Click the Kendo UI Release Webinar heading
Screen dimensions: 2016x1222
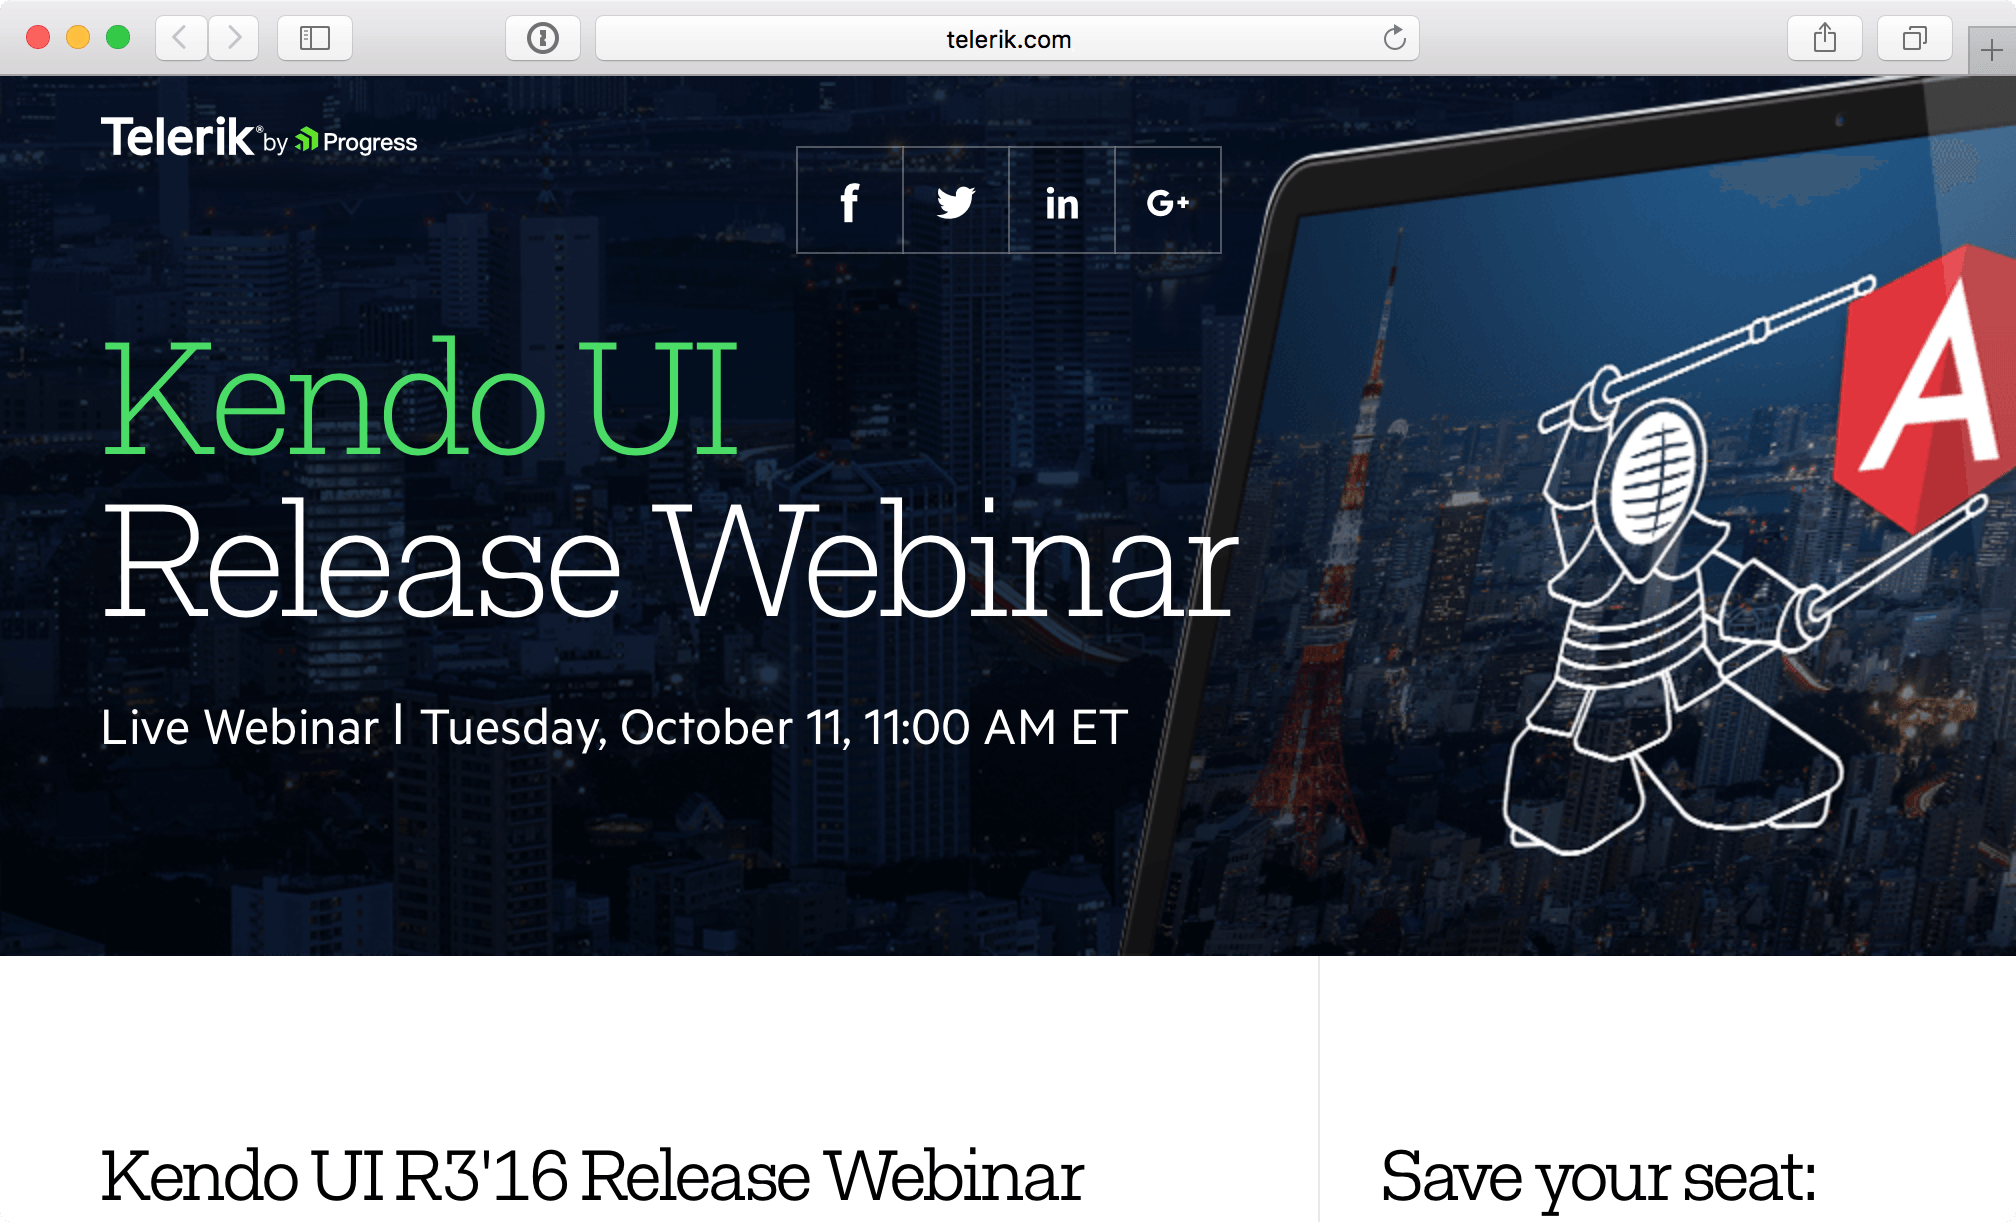tap(670, 480)
